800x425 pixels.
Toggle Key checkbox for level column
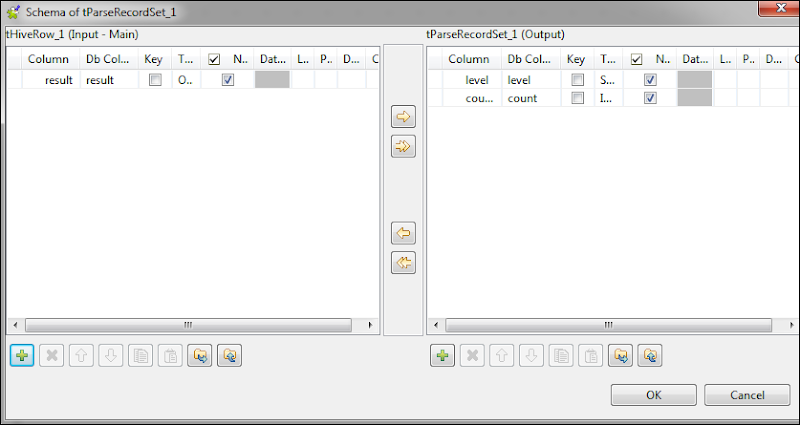(577, 80)
